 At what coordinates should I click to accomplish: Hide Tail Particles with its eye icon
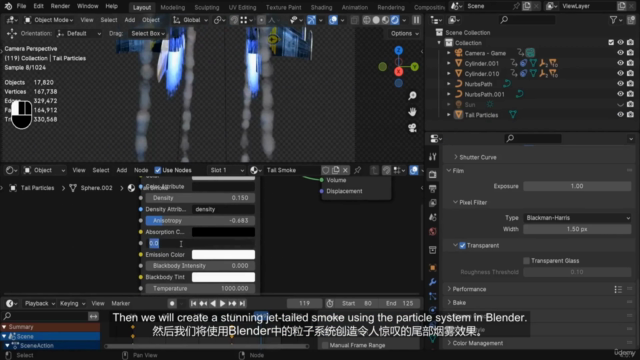(x=620, y=115)
